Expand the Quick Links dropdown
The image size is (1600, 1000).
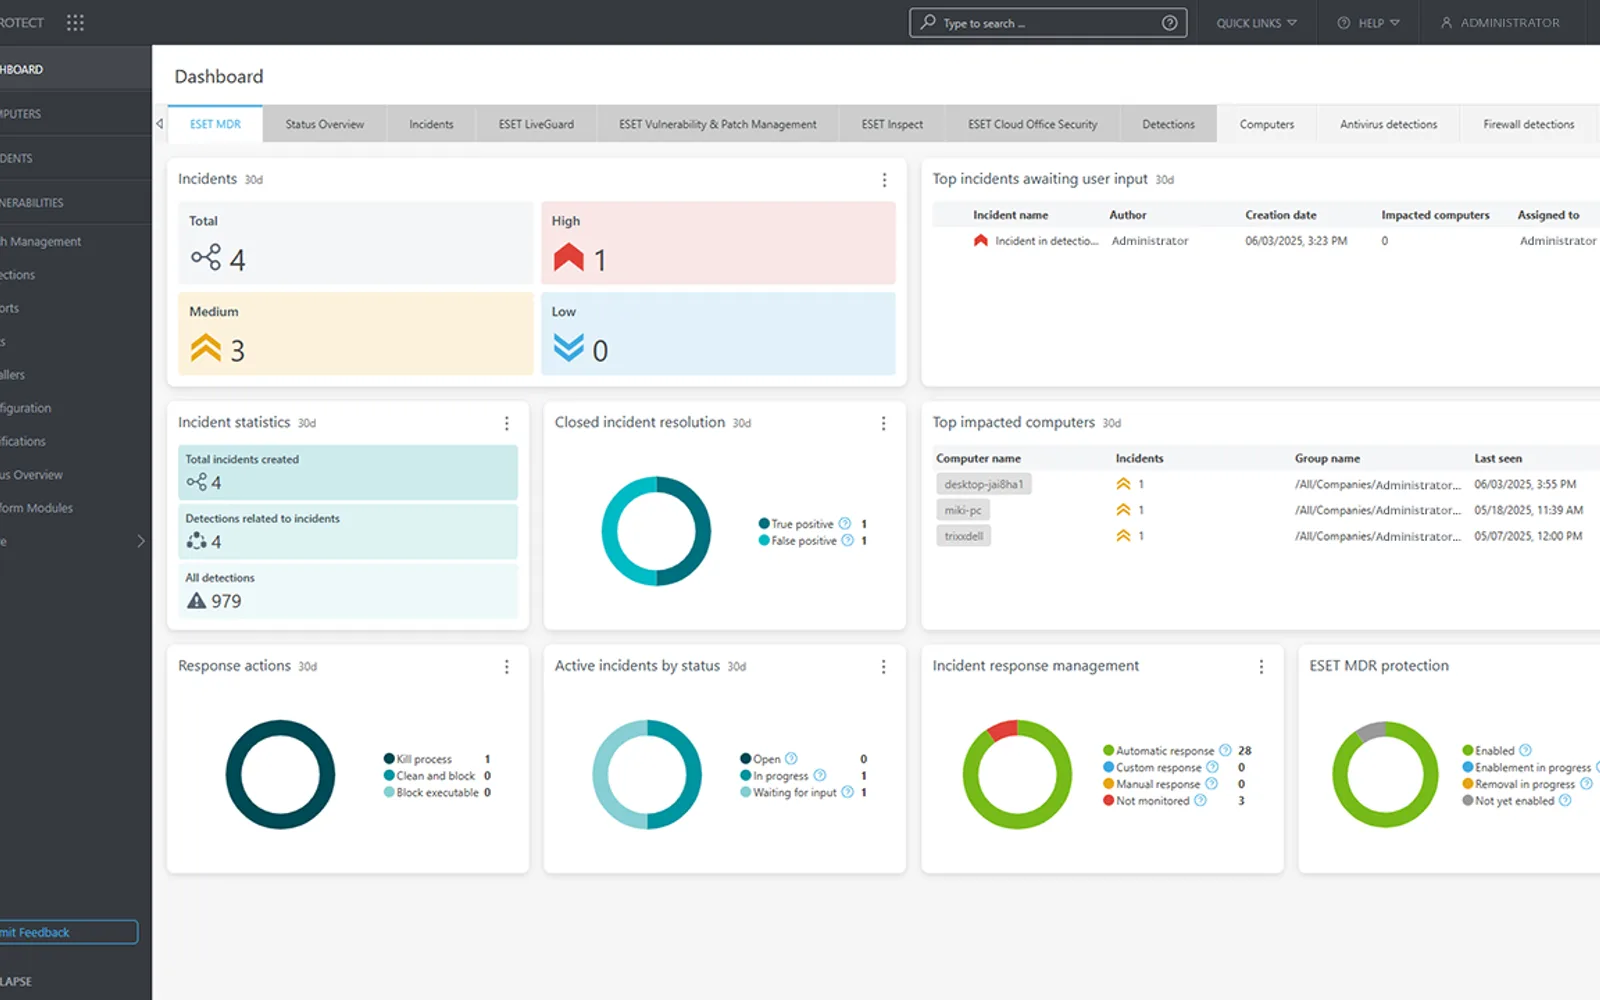coord(1256,23)
